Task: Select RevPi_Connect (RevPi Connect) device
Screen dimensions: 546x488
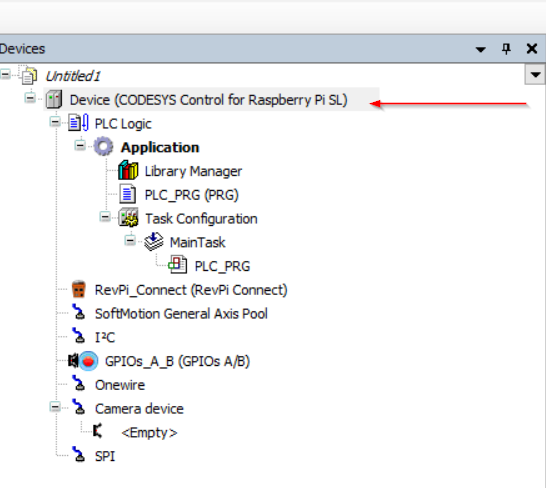Action: [191, 290]
